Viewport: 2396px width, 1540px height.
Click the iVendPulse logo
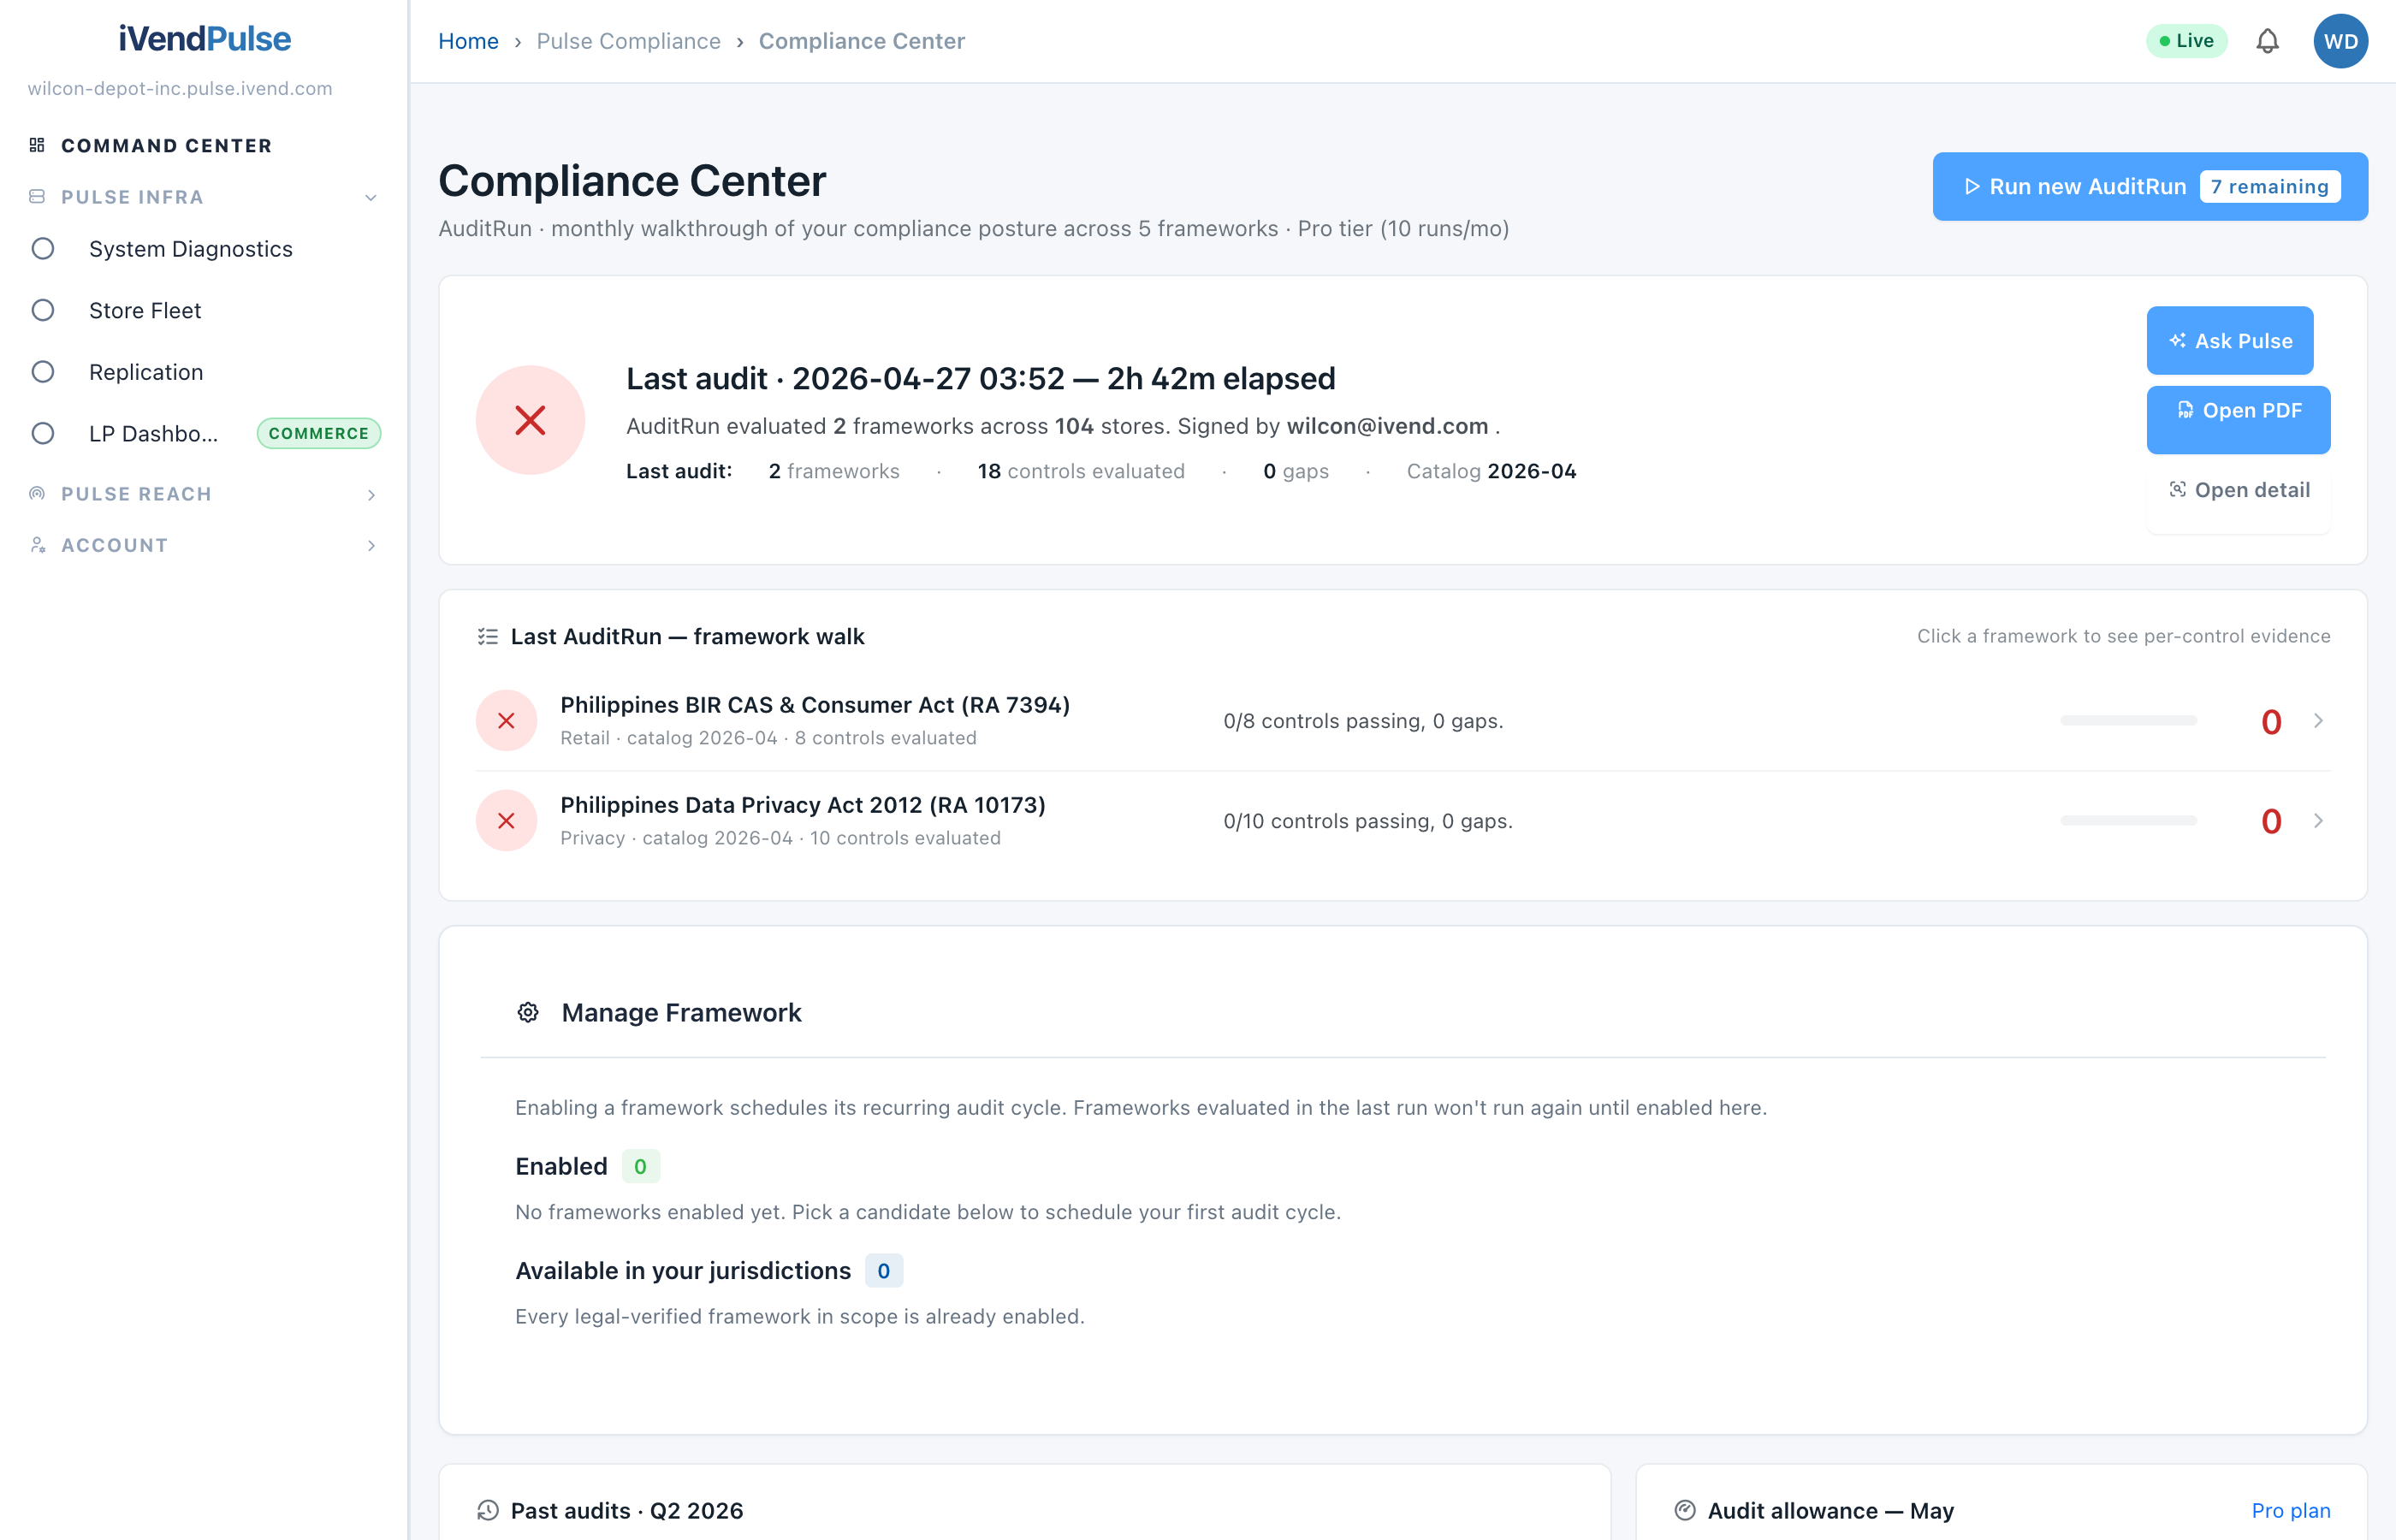tap(205, 39)
